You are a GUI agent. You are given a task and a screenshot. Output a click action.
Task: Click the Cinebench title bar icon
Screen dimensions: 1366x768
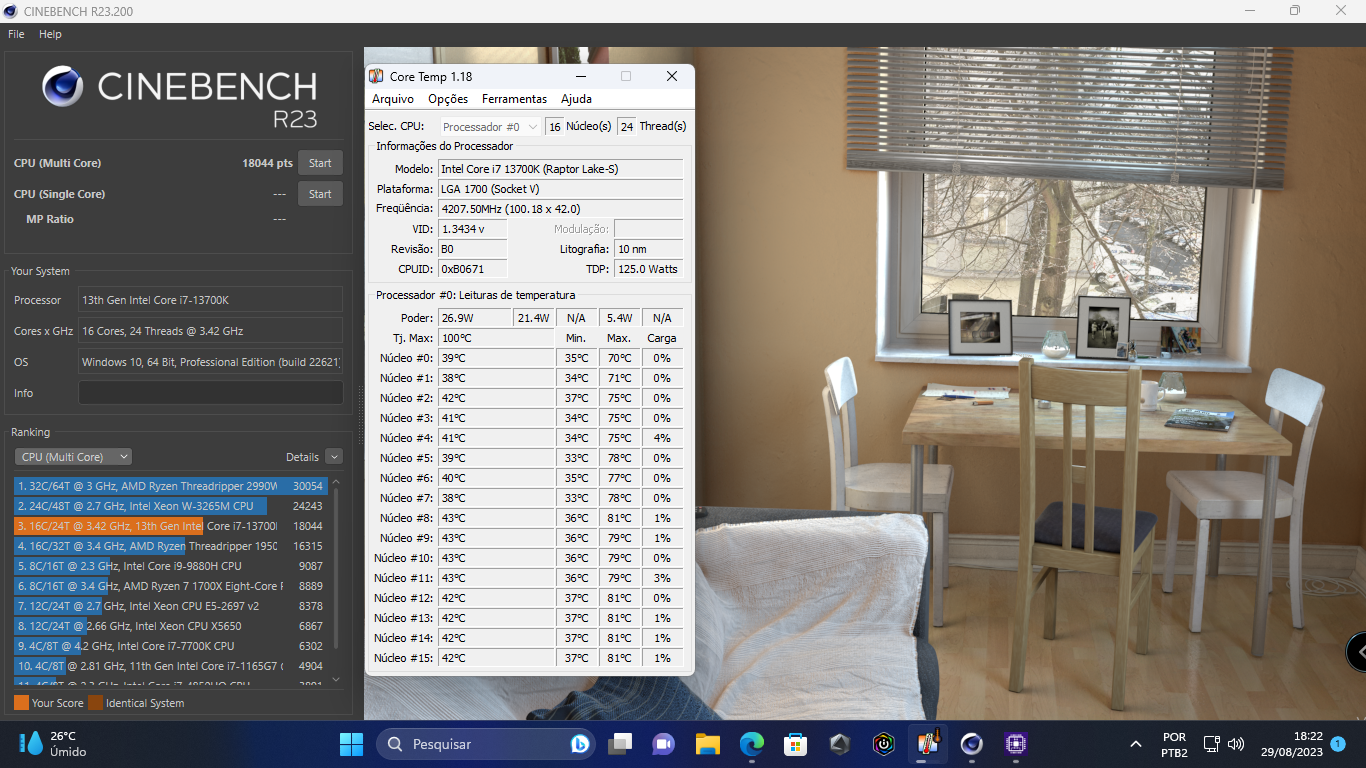pos(11,11)
